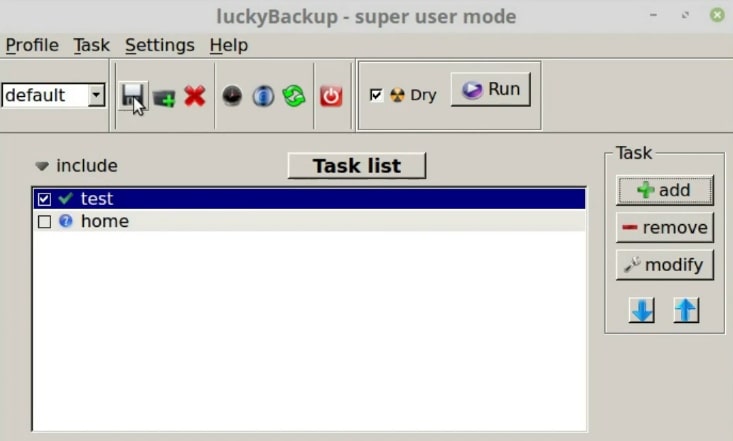Click the Run button
The height and width of the screenshot is (441, 733).
[491, 89]
